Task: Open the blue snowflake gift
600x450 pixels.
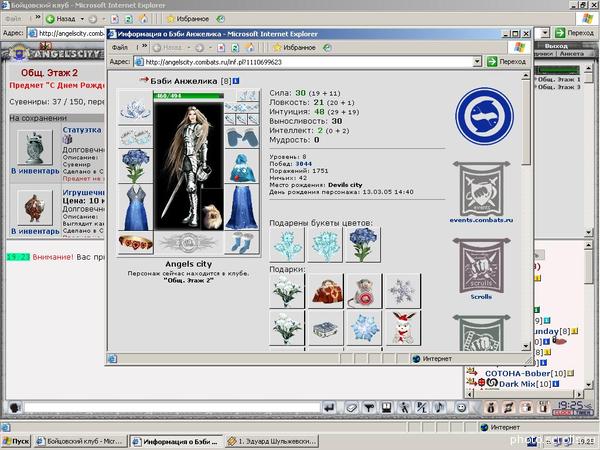Action: point(364,328)
